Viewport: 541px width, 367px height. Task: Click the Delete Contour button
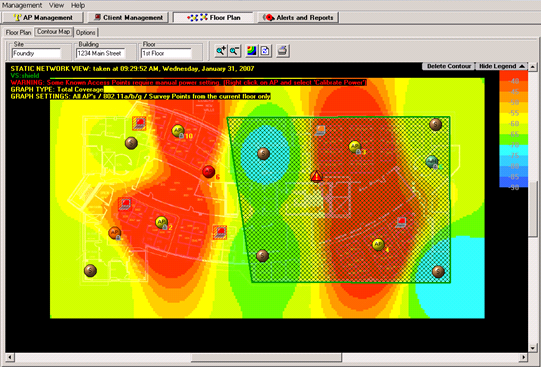click(449, 66)
